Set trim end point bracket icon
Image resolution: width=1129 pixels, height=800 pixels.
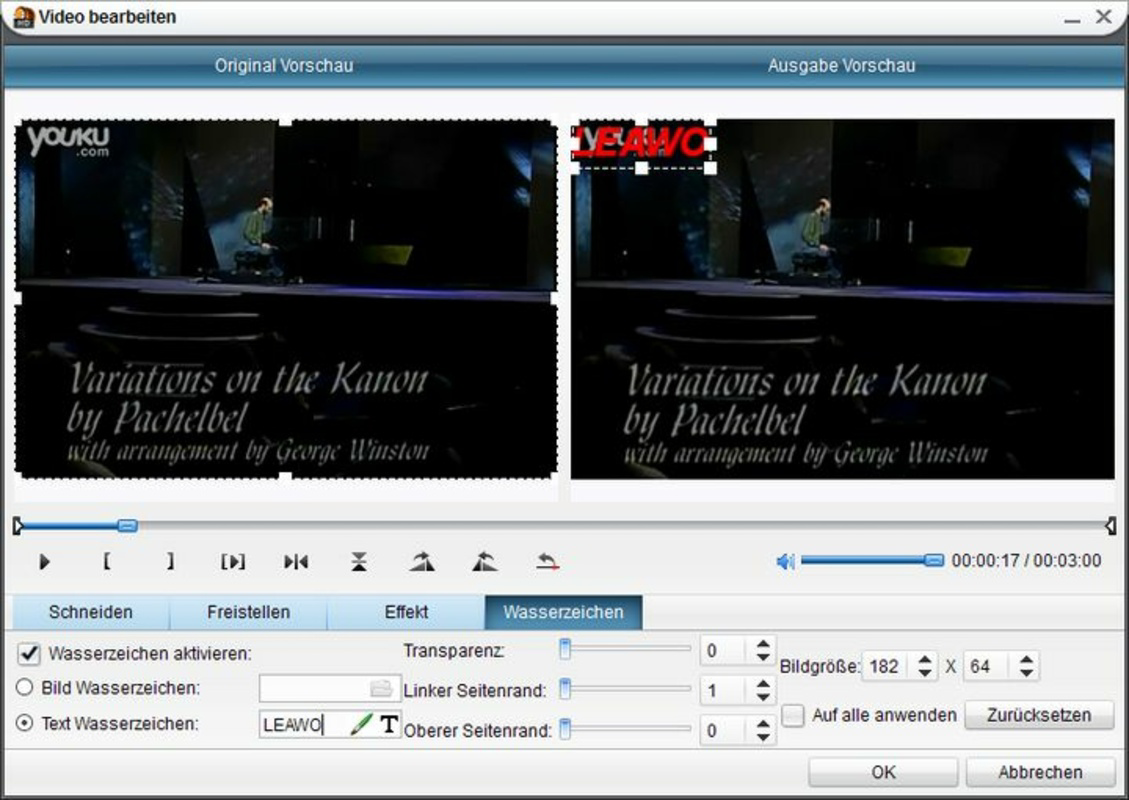click(170, 561)
